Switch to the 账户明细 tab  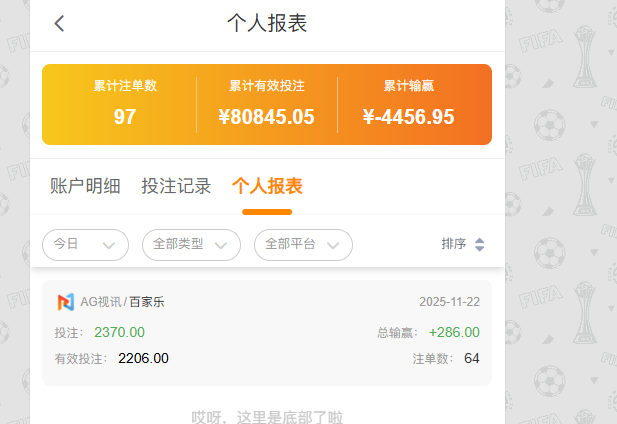coord(85,186)
